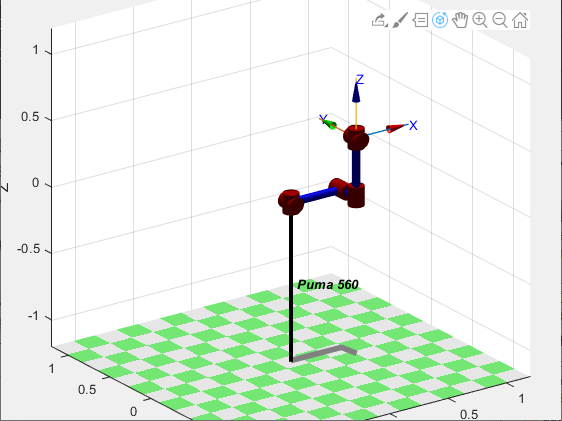Click the red wrist joint under frame
Screen dimensions: 562x421
pos(356,138)
